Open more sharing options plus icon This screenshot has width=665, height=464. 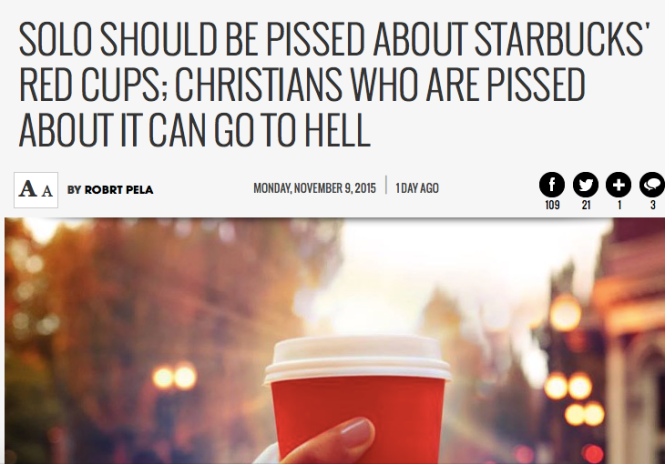point(618,185)
